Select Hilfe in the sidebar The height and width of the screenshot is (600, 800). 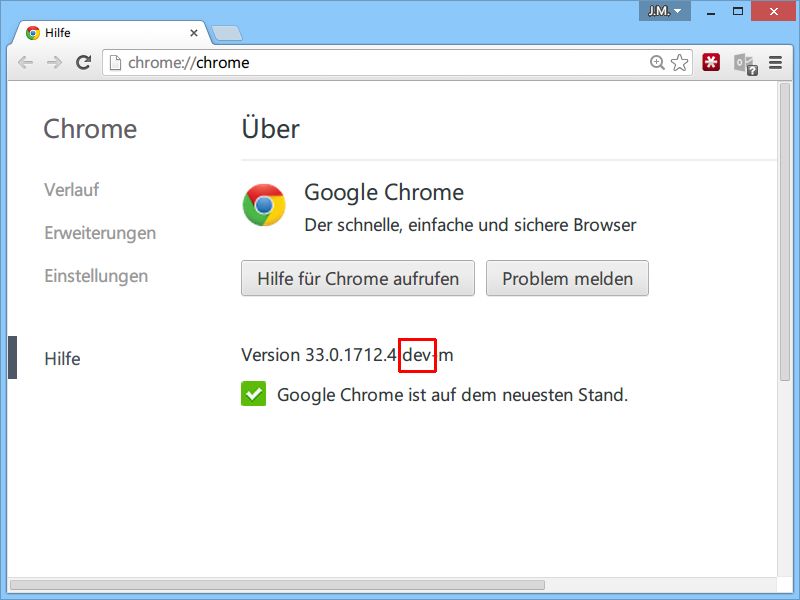tap(62, 359)
